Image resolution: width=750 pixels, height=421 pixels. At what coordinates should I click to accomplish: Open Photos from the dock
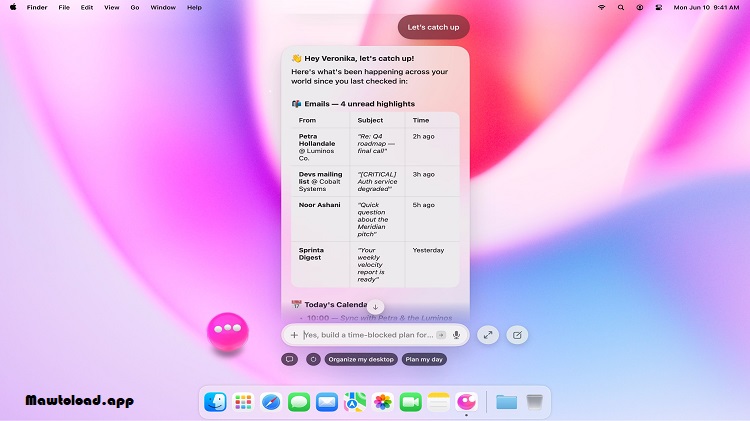pyautogui.click(x=383, y=402)
